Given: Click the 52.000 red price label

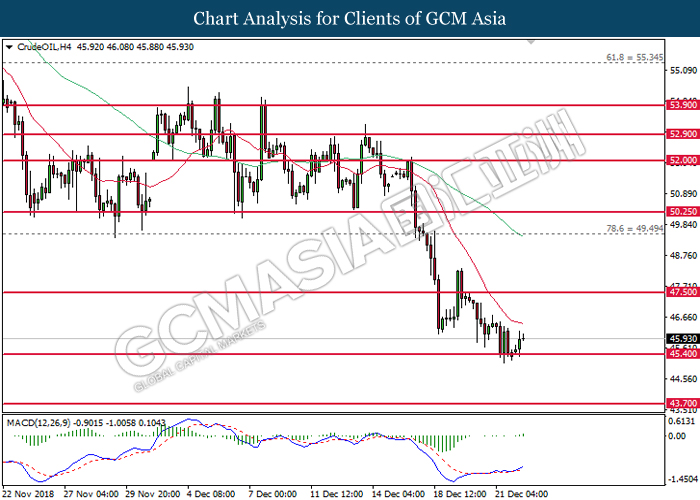Looking at the screenshot, I should point(683,160).
